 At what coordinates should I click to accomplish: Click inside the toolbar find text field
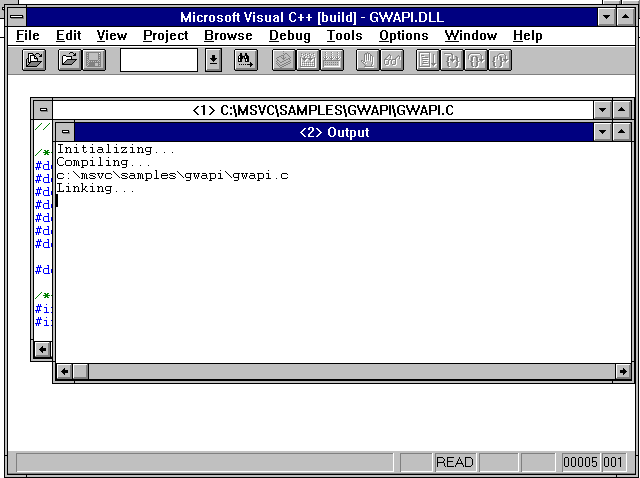(159, 60)
